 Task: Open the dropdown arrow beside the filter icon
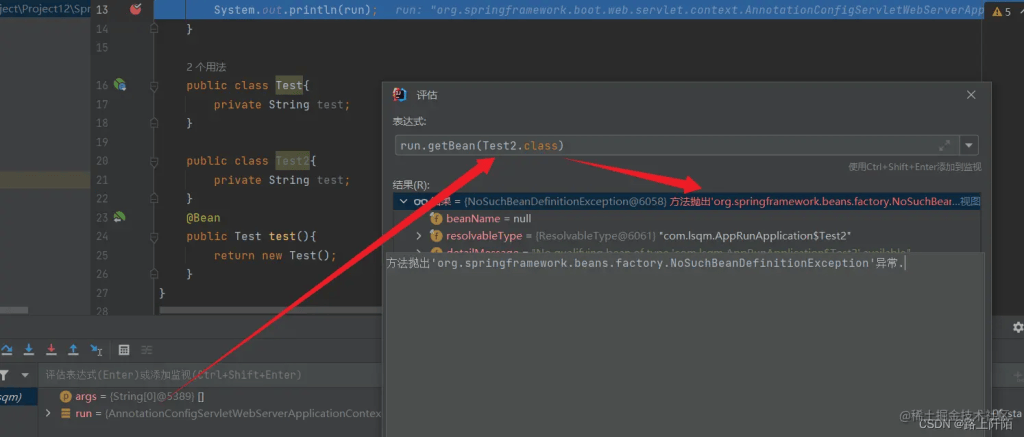coord(24,375)
